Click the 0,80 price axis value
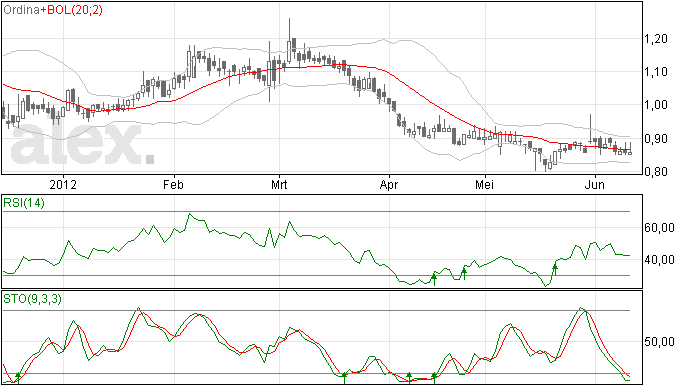This screenshot has width=690, height=387. tap(656, 172)
